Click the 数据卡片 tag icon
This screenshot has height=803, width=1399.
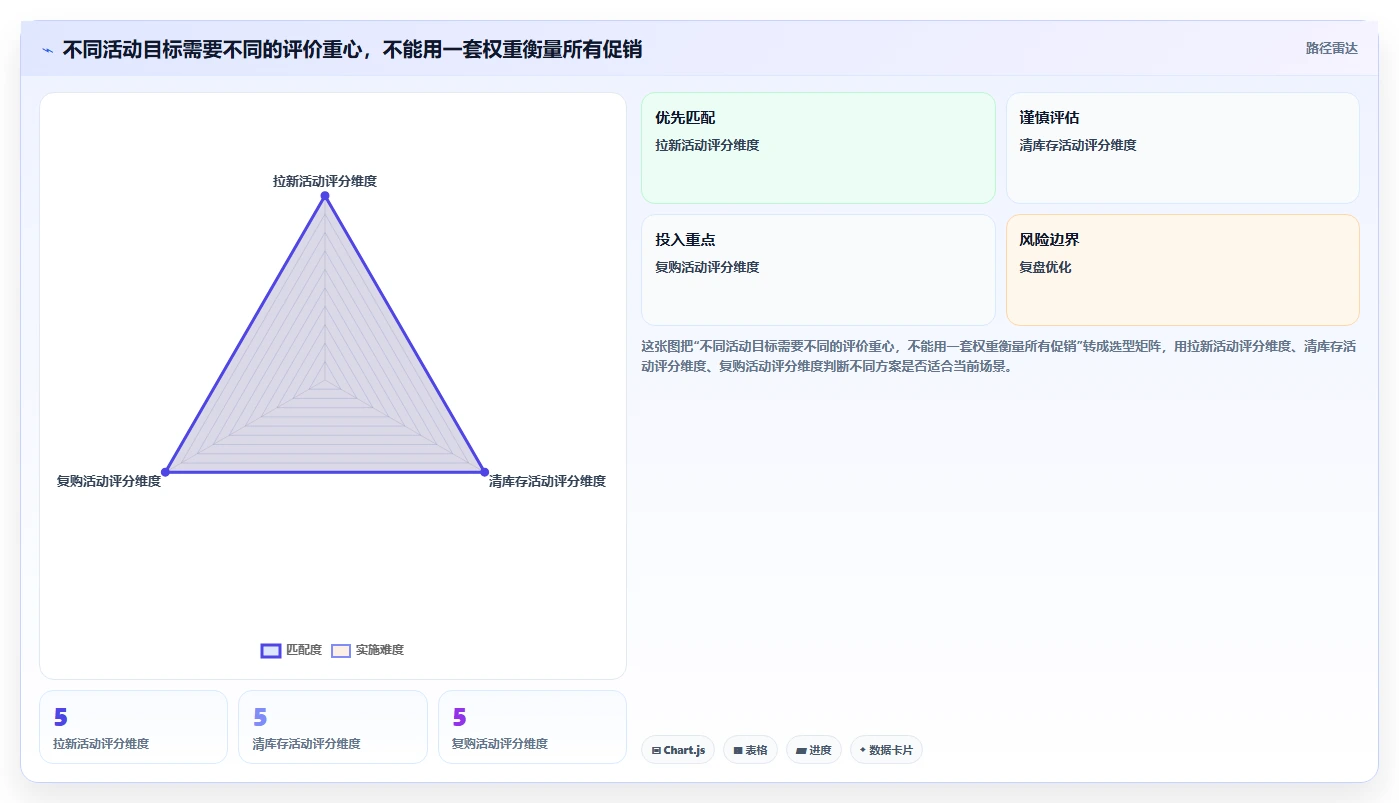[x=862, y=749]
